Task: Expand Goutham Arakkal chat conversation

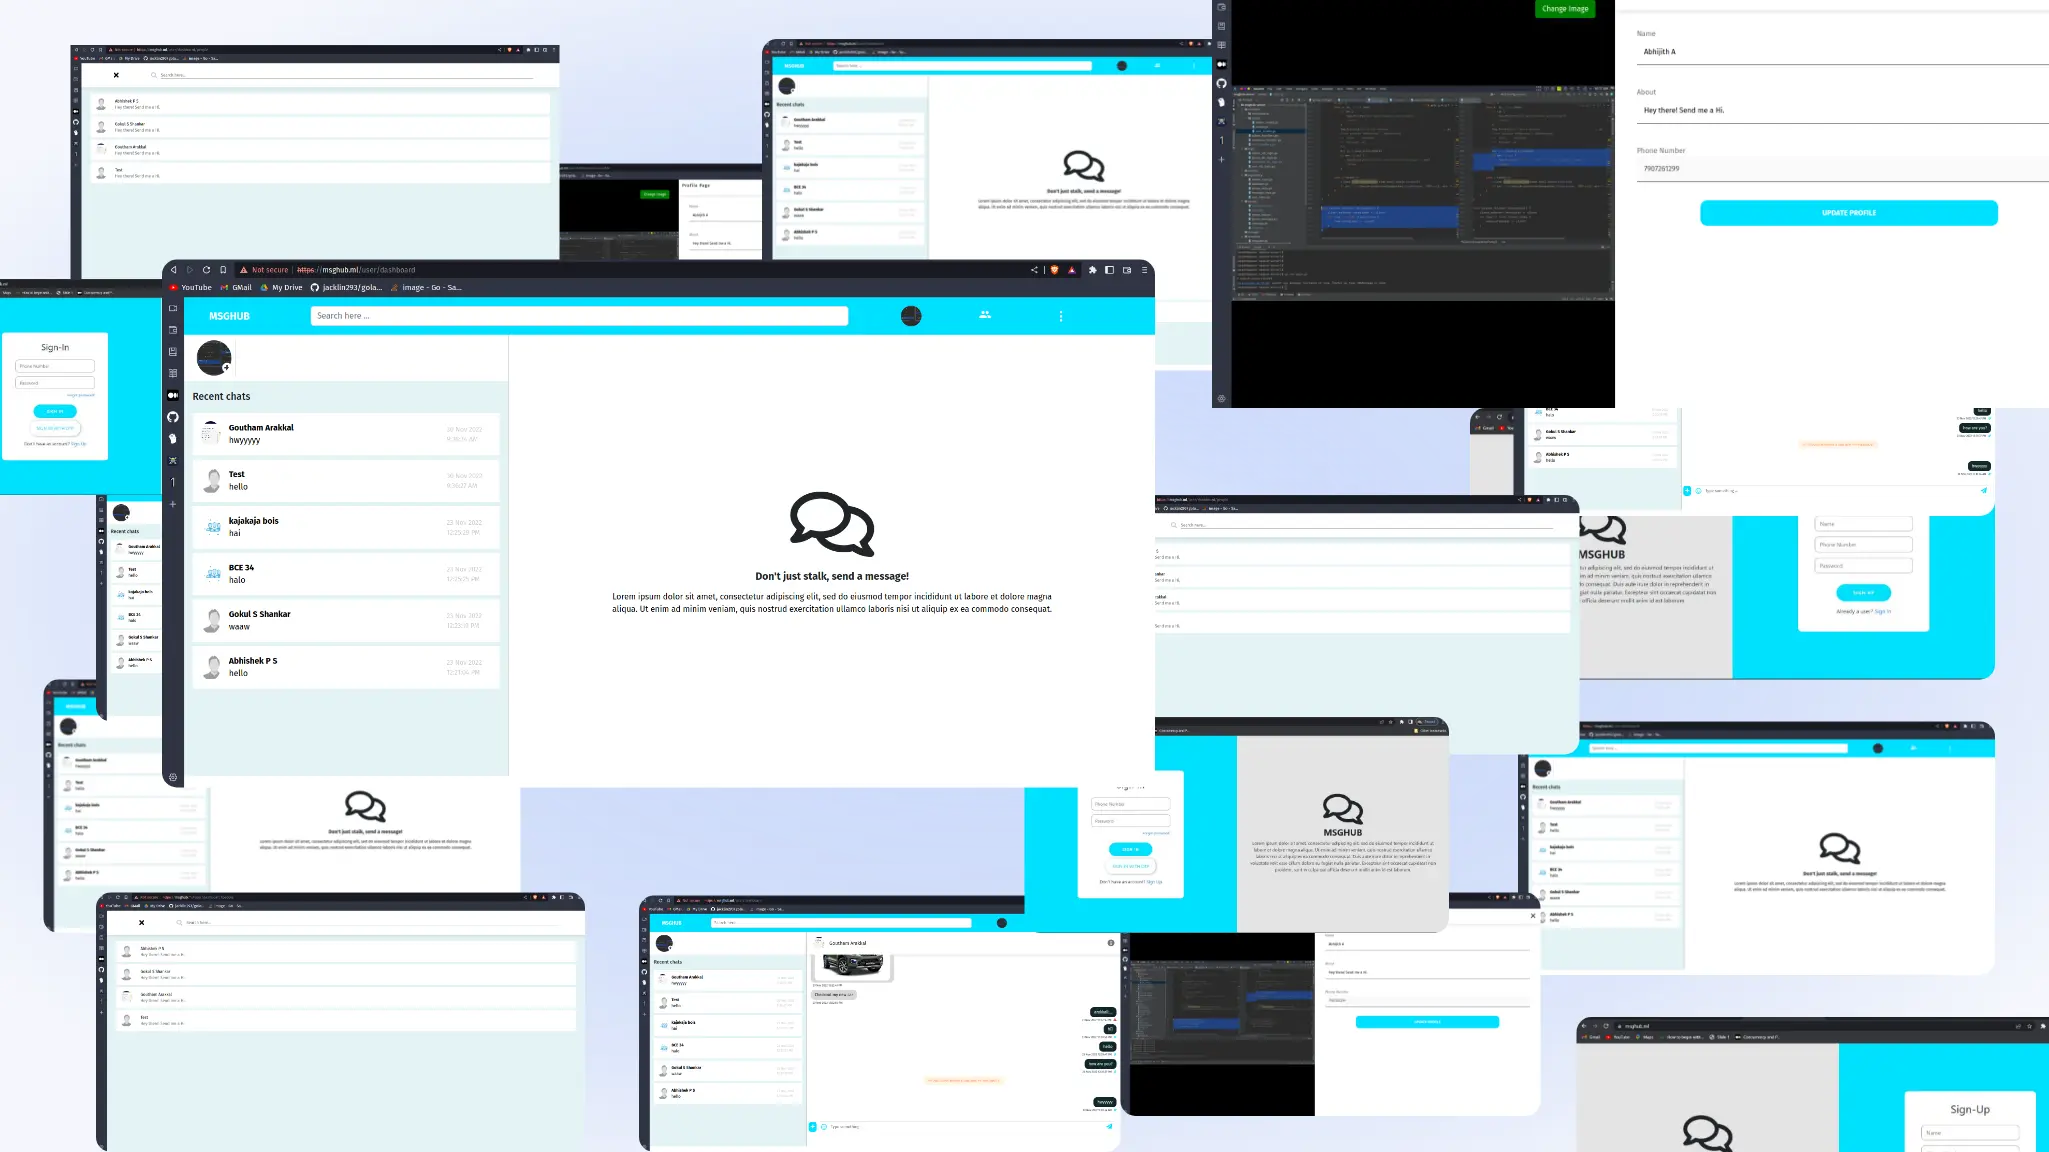Action: [x=345, y=432]
